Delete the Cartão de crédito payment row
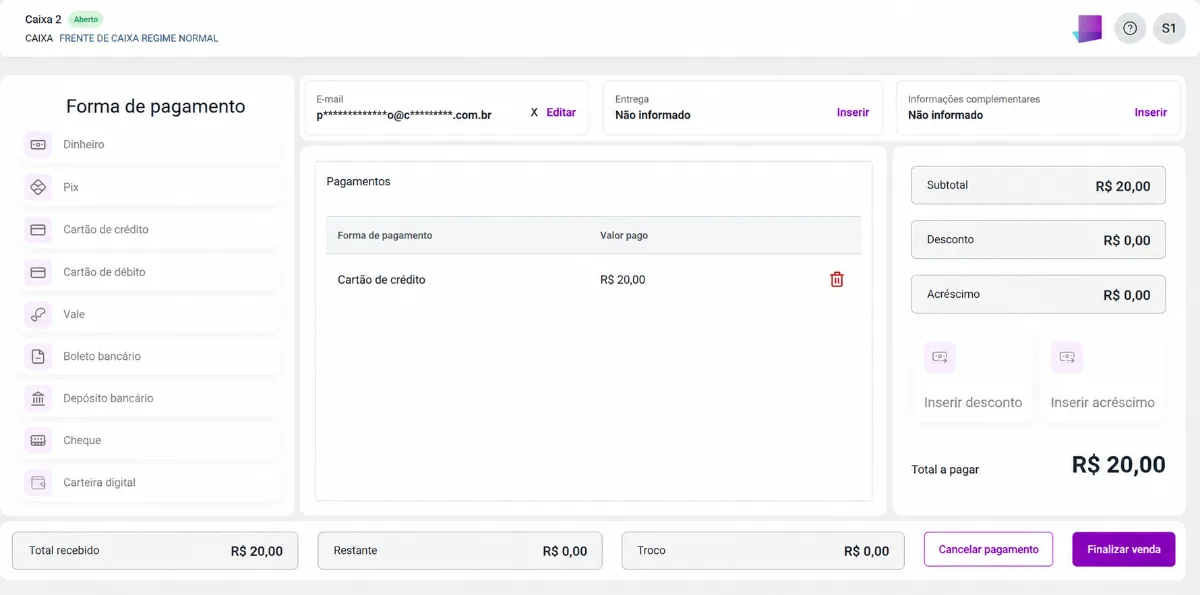The image size is (1200, 595). (837, 280)
